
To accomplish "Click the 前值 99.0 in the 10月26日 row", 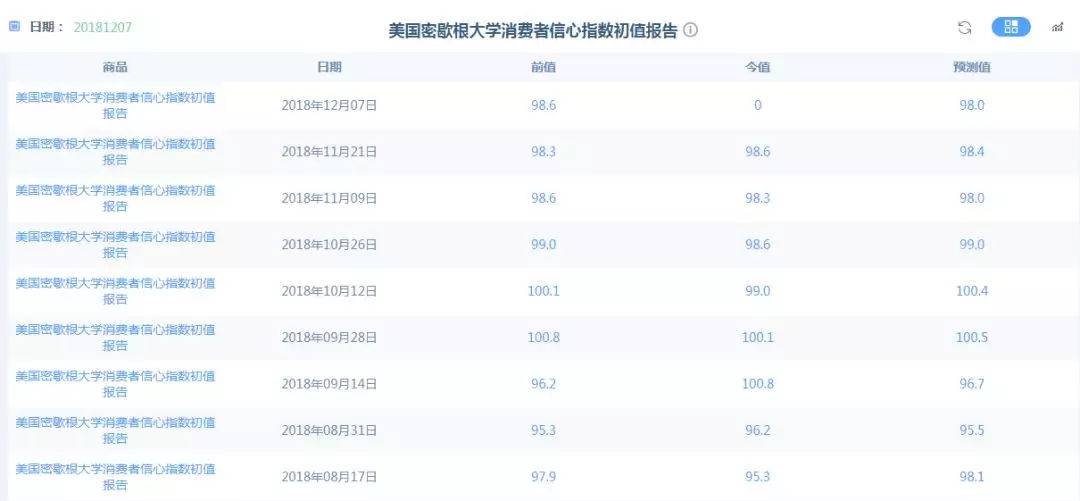I will click(x=543, y=245).
